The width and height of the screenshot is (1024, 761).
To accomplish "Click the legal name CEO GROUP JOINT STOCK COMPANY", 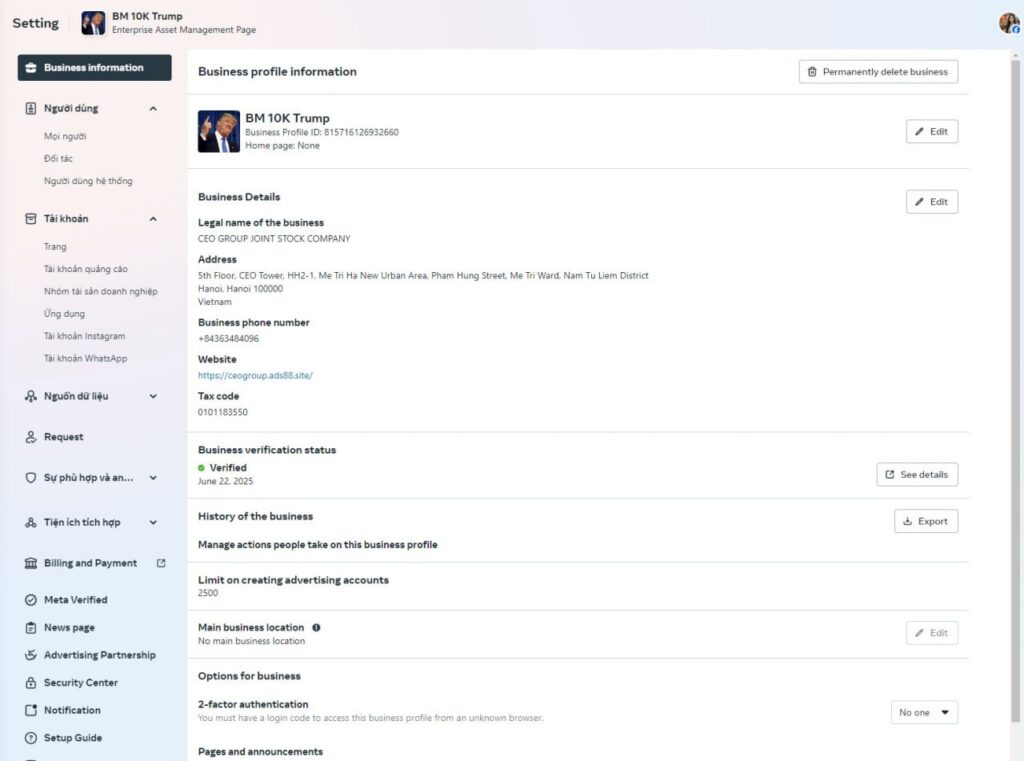I will pyautogui.click(x=274, y=238).
